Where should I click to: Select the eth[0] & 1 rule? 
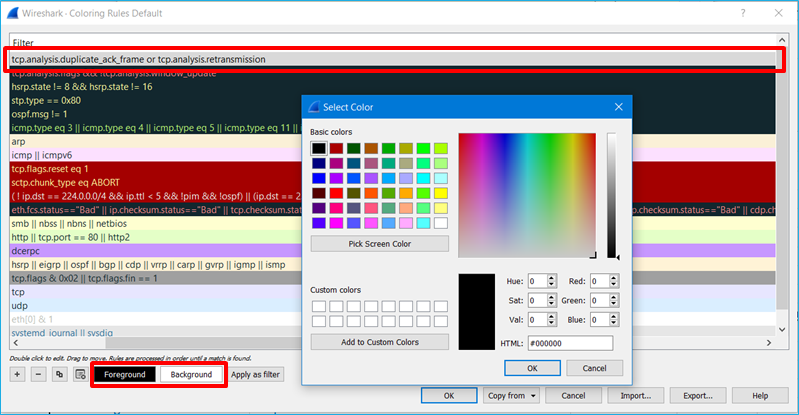click(155, 319)
